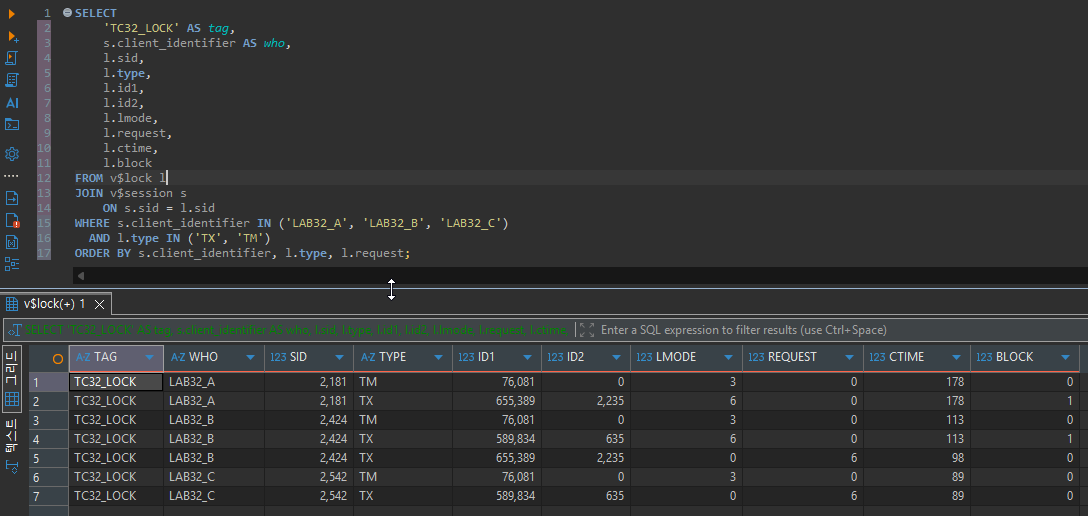Click the expand filter panel icon

coord(587,330)
